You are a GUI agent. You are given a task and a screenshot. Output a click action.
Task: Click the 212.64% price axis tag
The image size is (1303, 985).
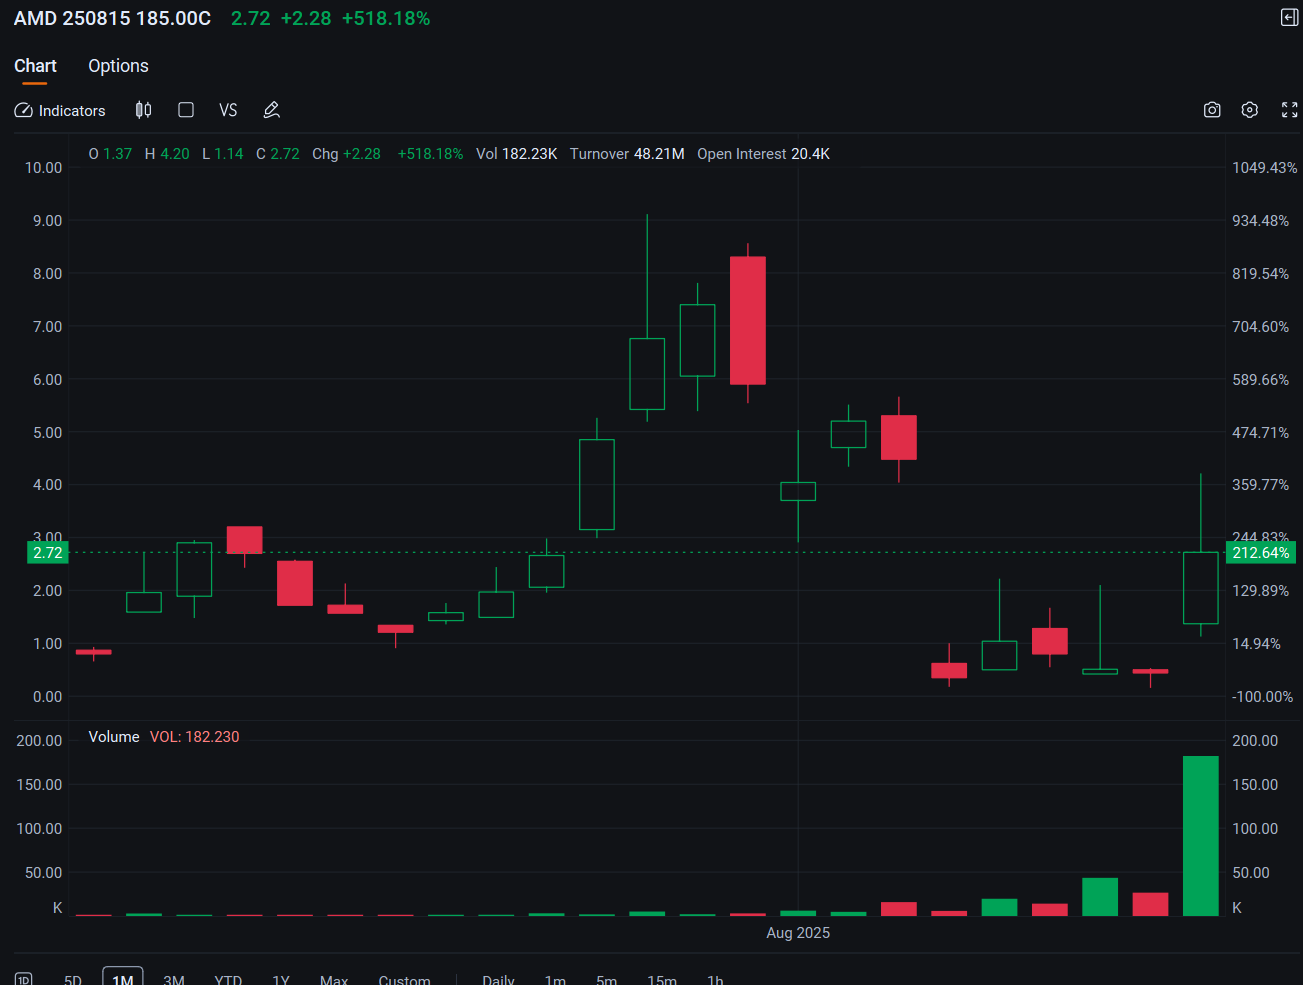[1261, 553]
